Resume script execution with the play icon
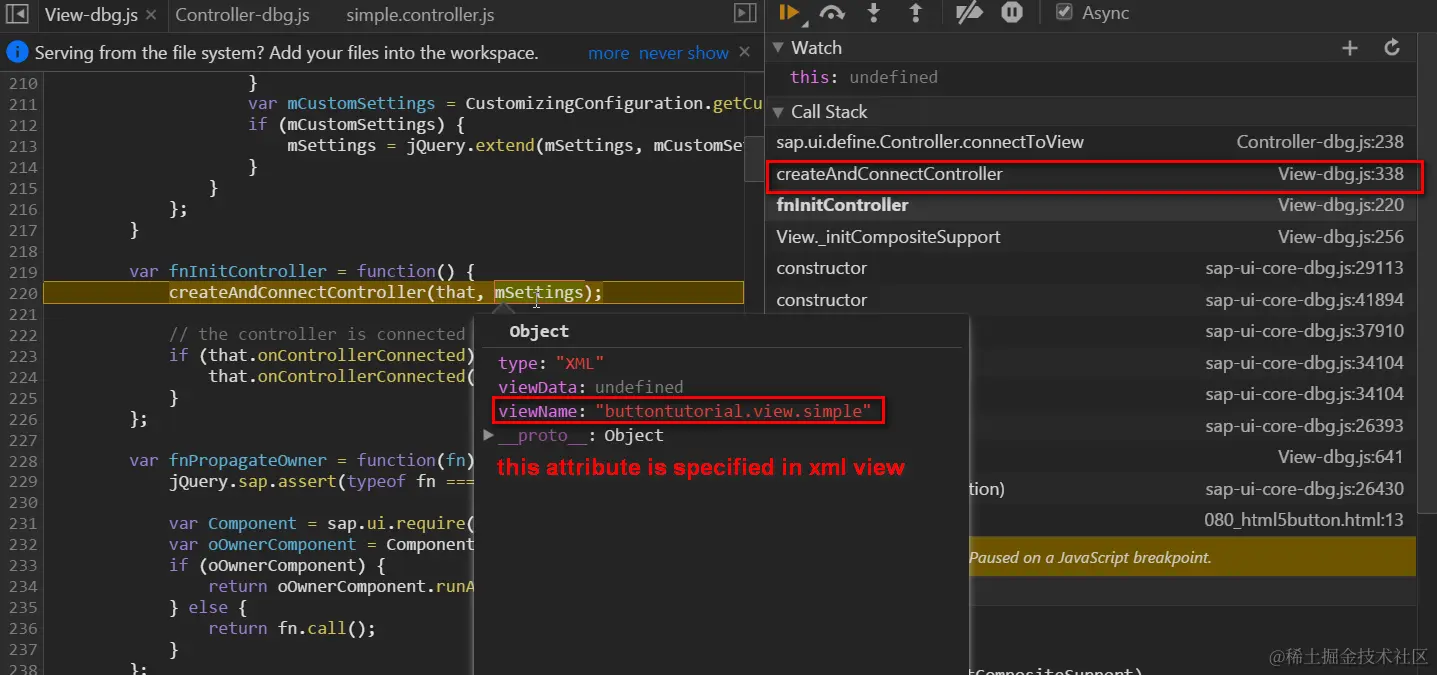This screenshot has height=675, width=1437. pos(789,13)
